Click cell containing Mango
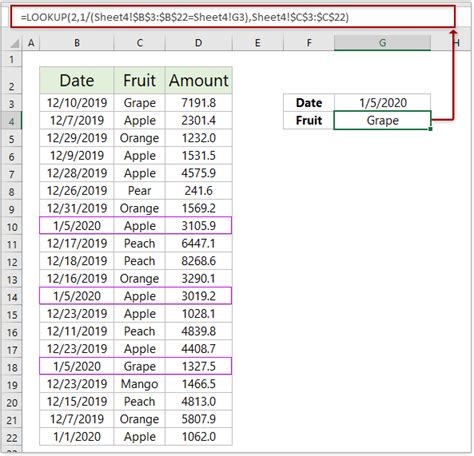The height and width of the screenshot is (456, 474). pyautogui.click(x=139, y=384)
